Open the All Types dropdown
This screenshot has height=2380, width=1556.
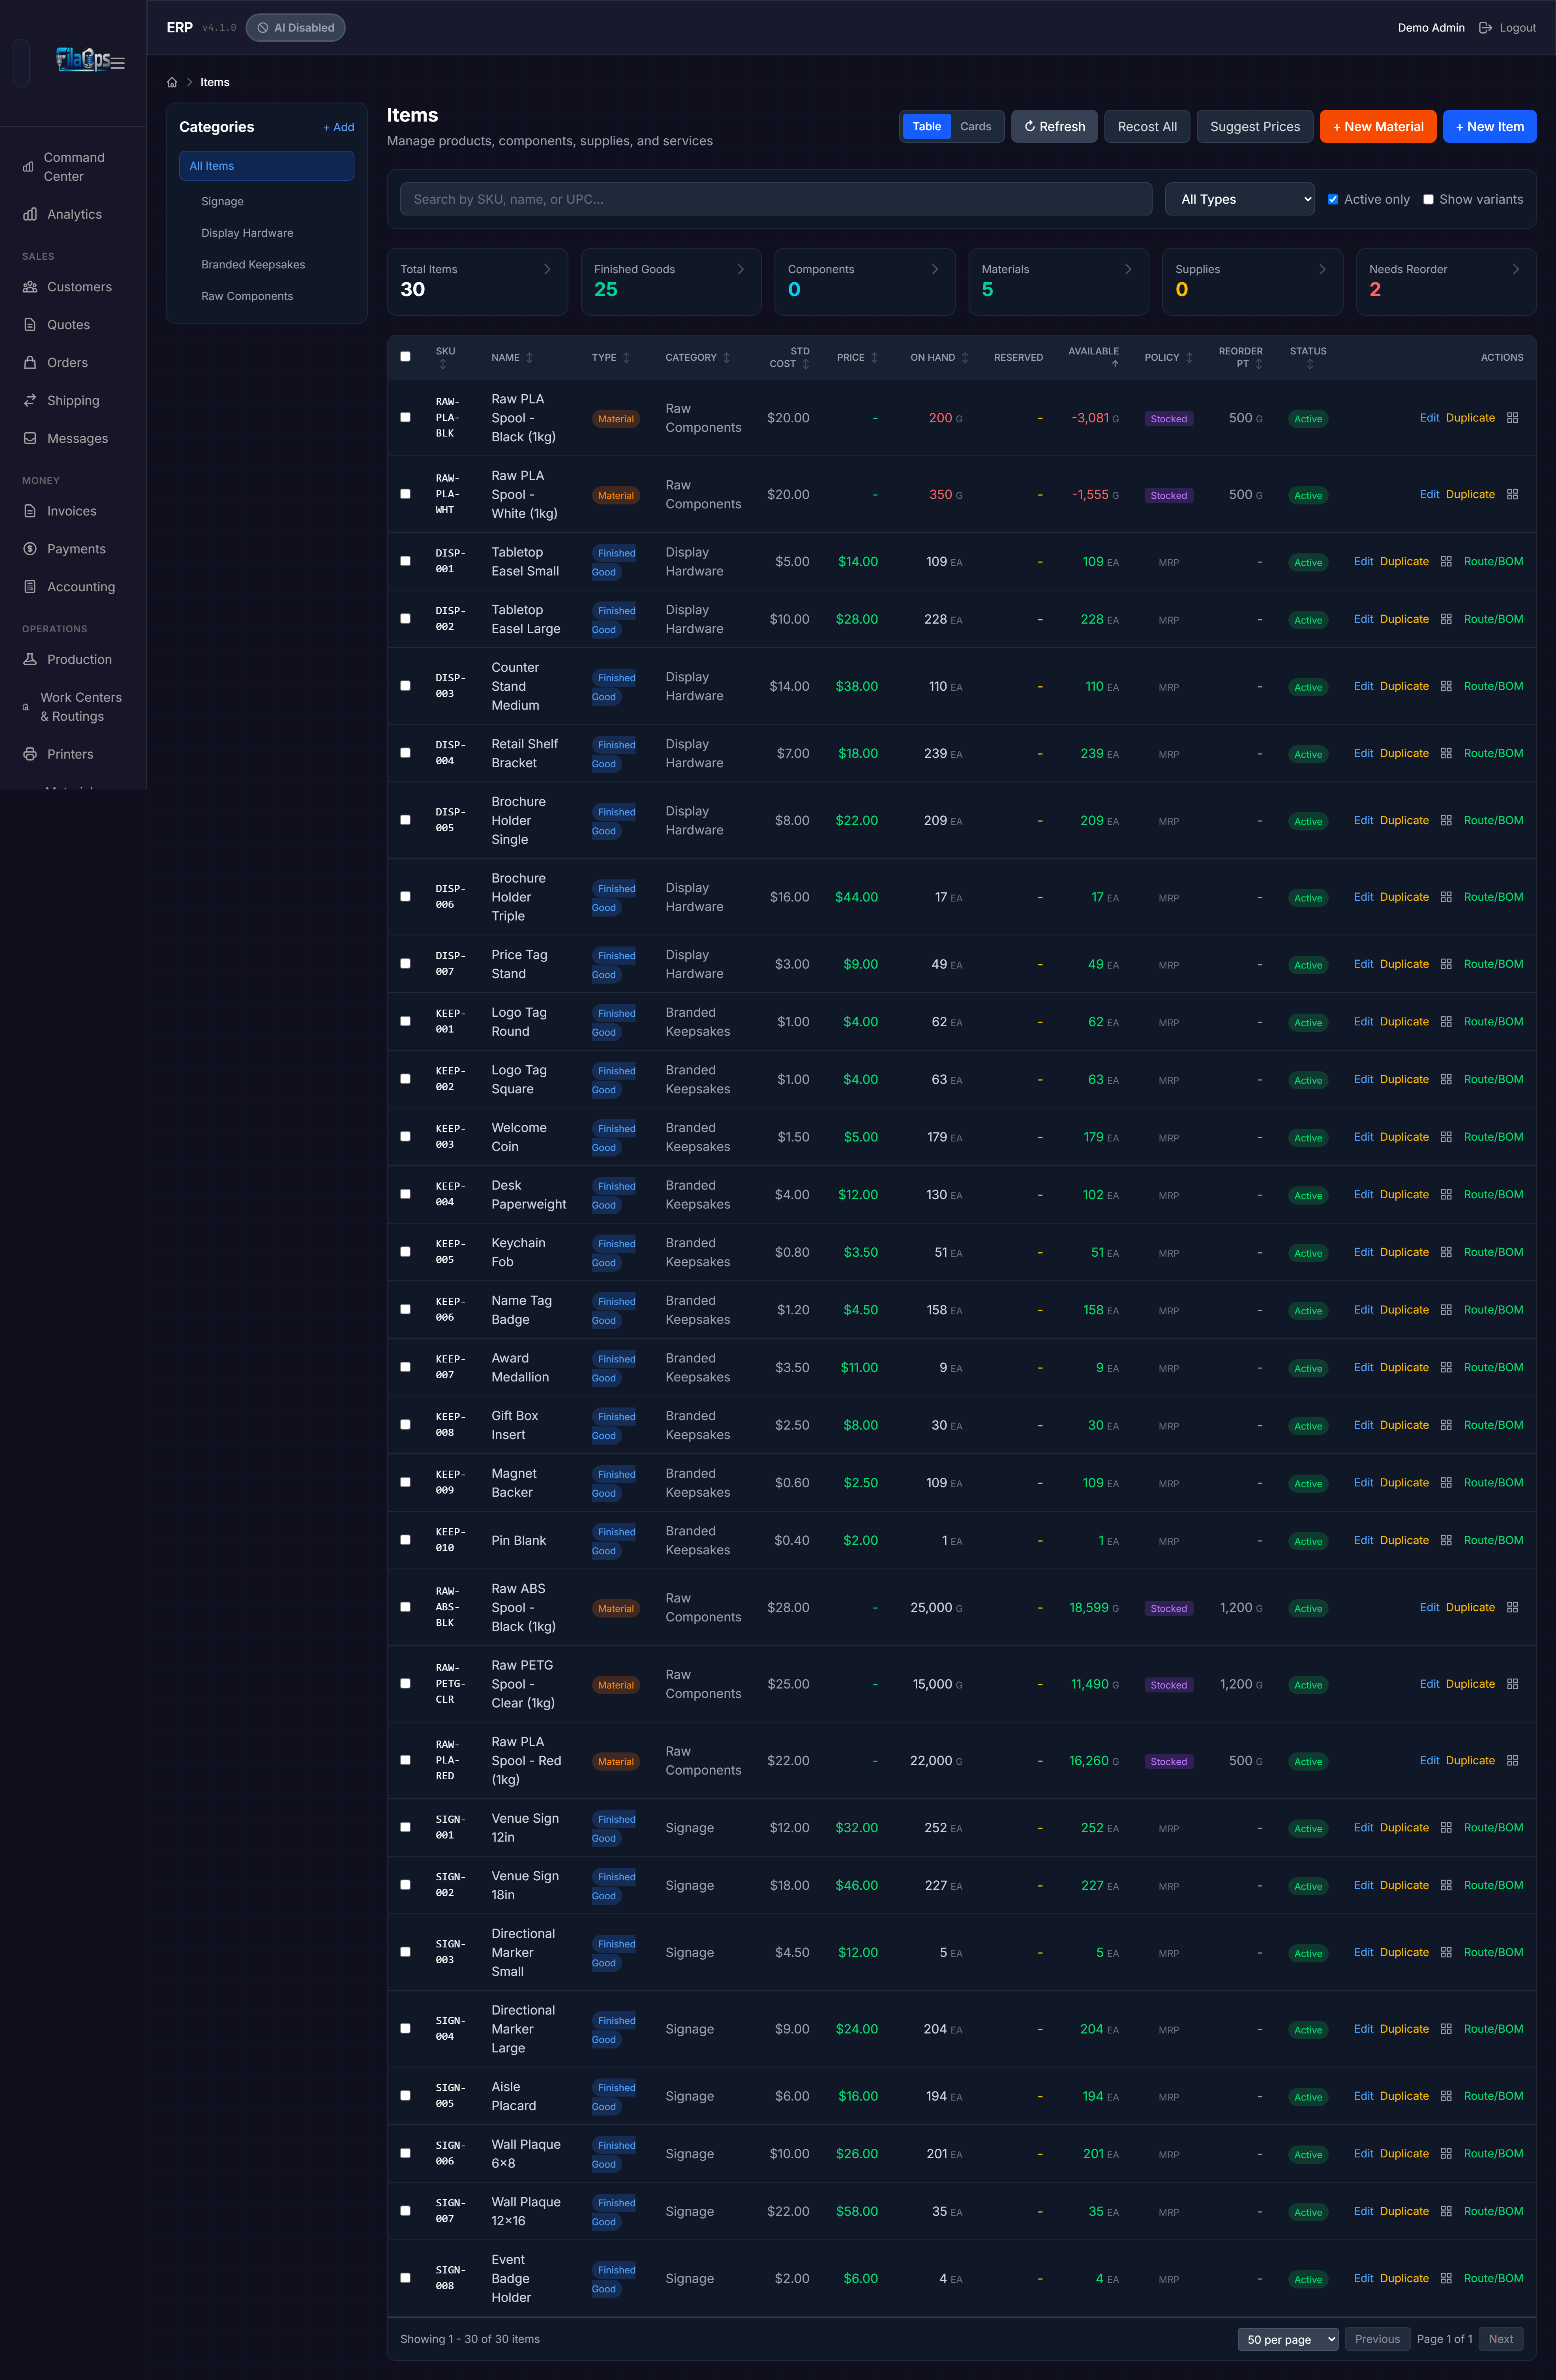(x=1240, y=199)
